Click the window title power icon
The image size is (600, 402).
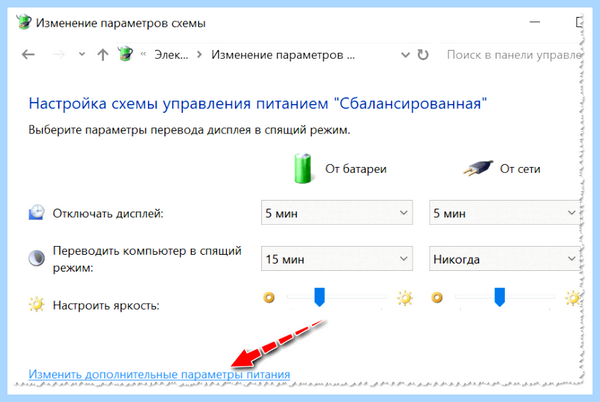[x=24, y=22]
